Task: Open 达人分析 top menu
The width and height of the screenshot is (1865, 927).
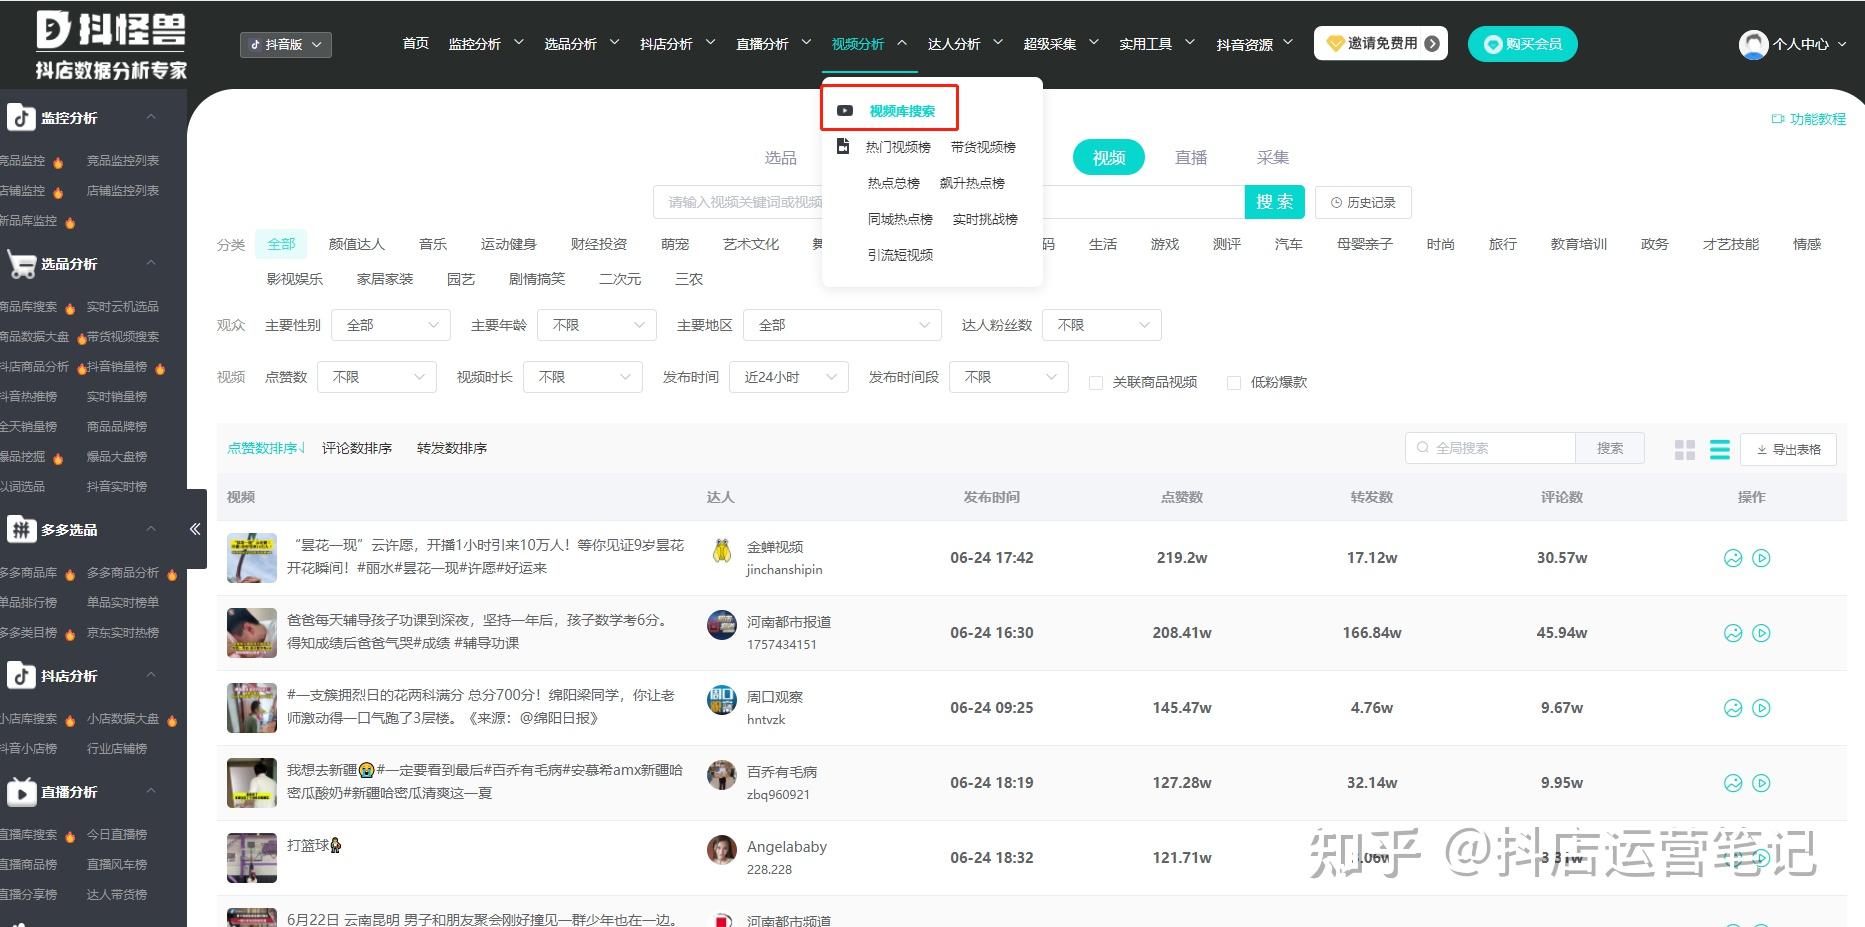Action: coord(965,44)
